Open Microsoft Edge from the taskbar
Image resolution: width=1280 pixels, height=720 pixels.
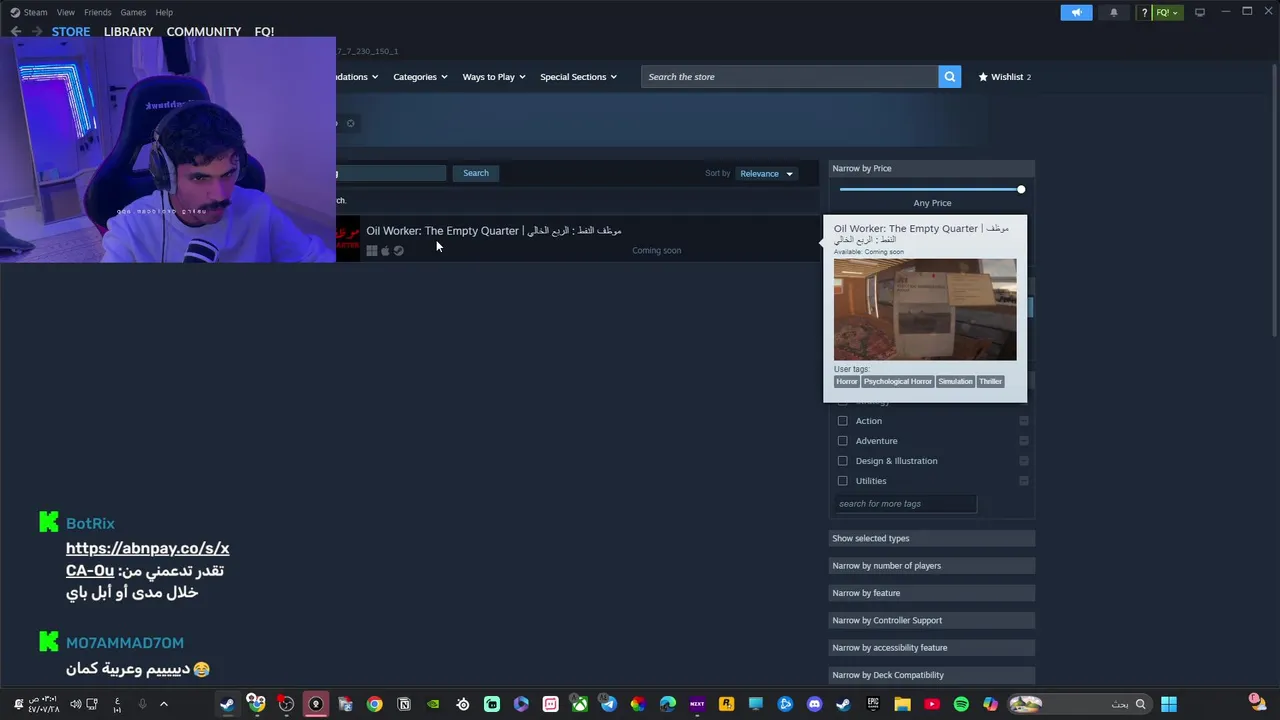(667, 704)
